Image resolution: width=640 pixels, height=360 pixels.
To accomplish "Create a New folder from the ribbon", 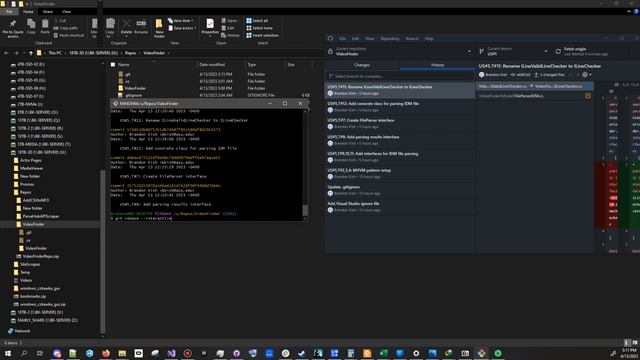I will click(x=159, y=28).
